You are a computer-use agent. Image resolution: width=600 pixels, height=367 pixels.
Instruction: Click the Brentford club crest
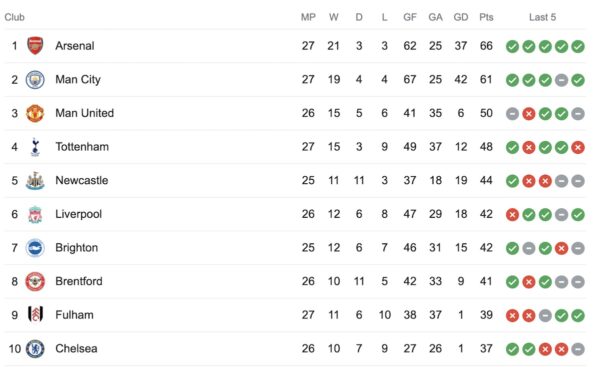35,281
